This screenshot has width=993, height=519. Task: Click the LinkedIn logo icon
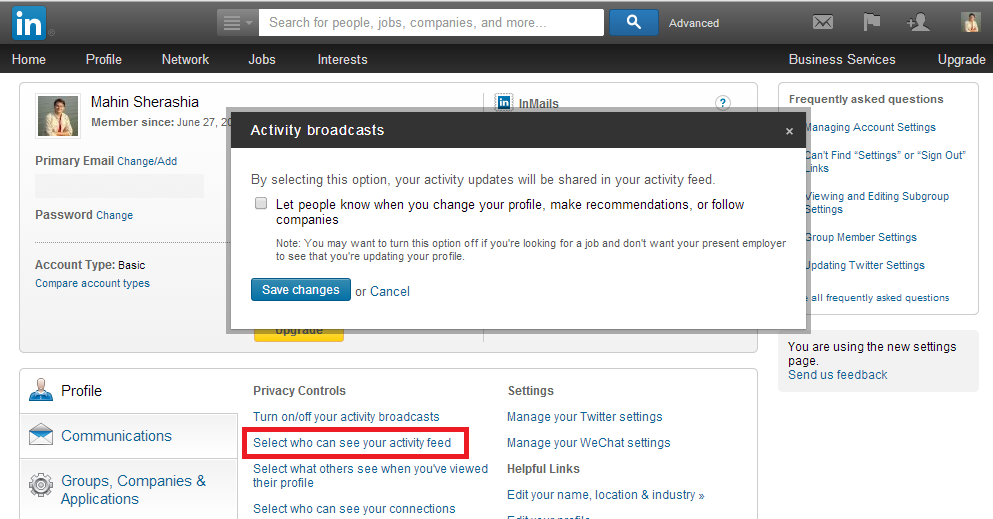click(28, 23)
